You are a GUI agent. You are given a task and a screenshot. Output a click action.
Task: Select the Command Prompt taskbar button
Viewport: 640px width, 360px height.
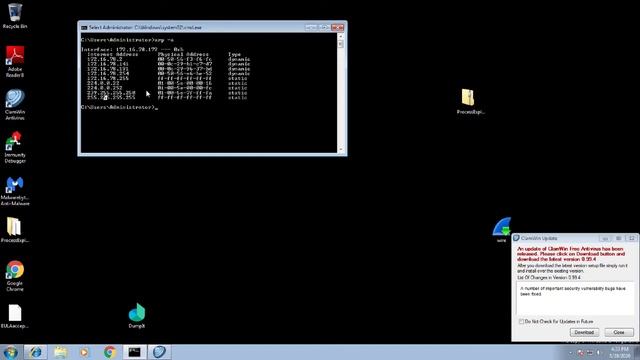point(134,352)
